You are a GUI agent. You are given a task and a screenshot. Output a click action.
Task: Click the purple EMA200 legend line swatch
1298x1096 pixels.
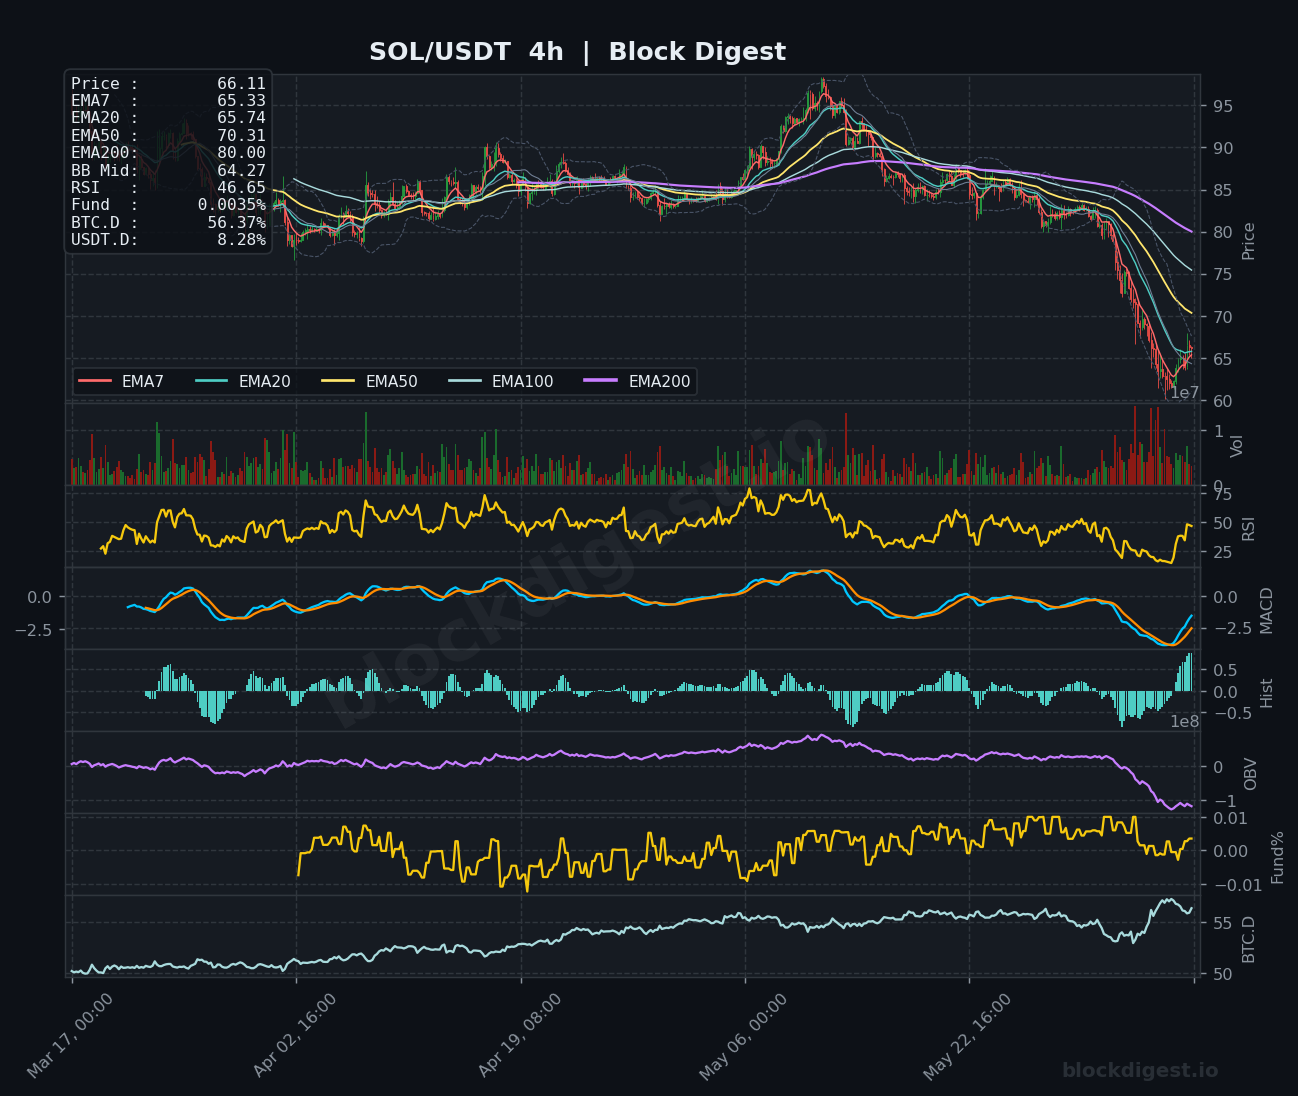[x=602, y=381]
